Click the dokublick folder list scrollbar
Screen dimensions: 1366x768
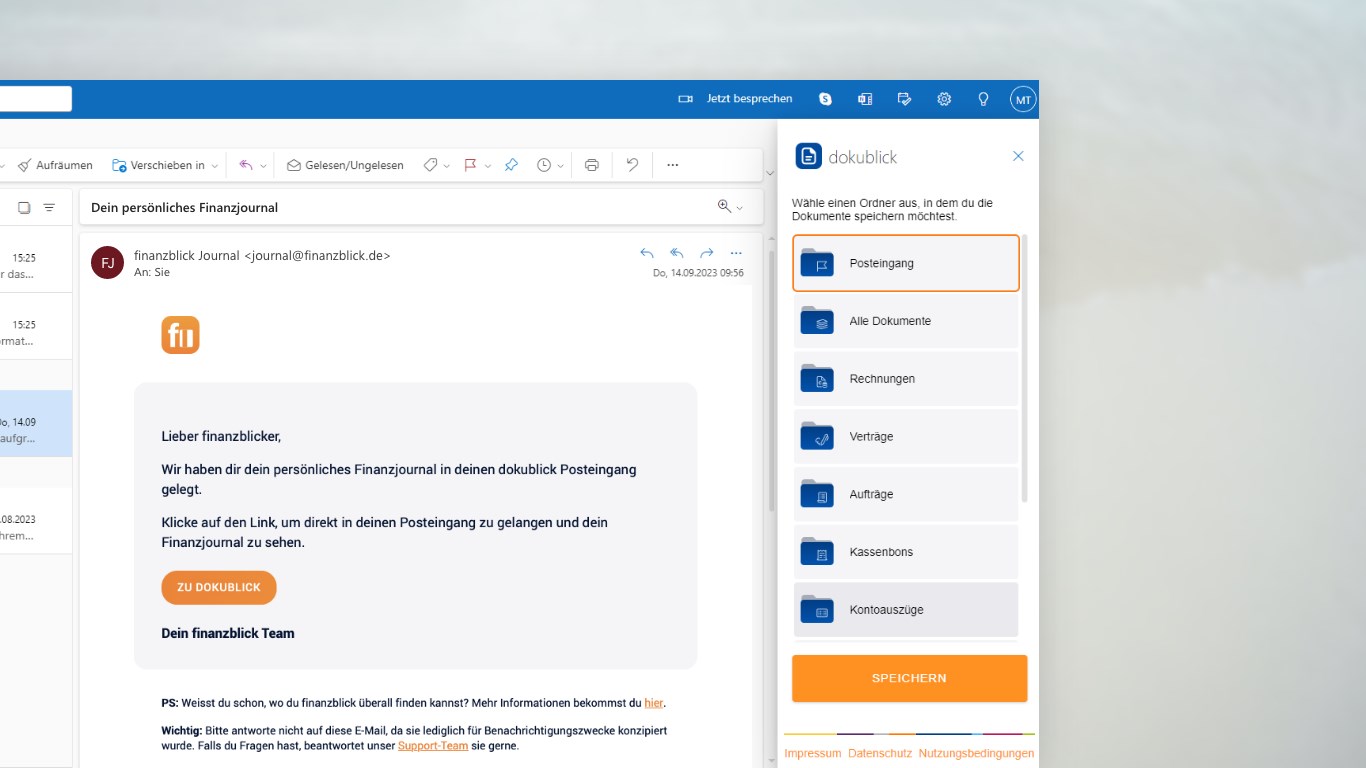[1024, 368]
